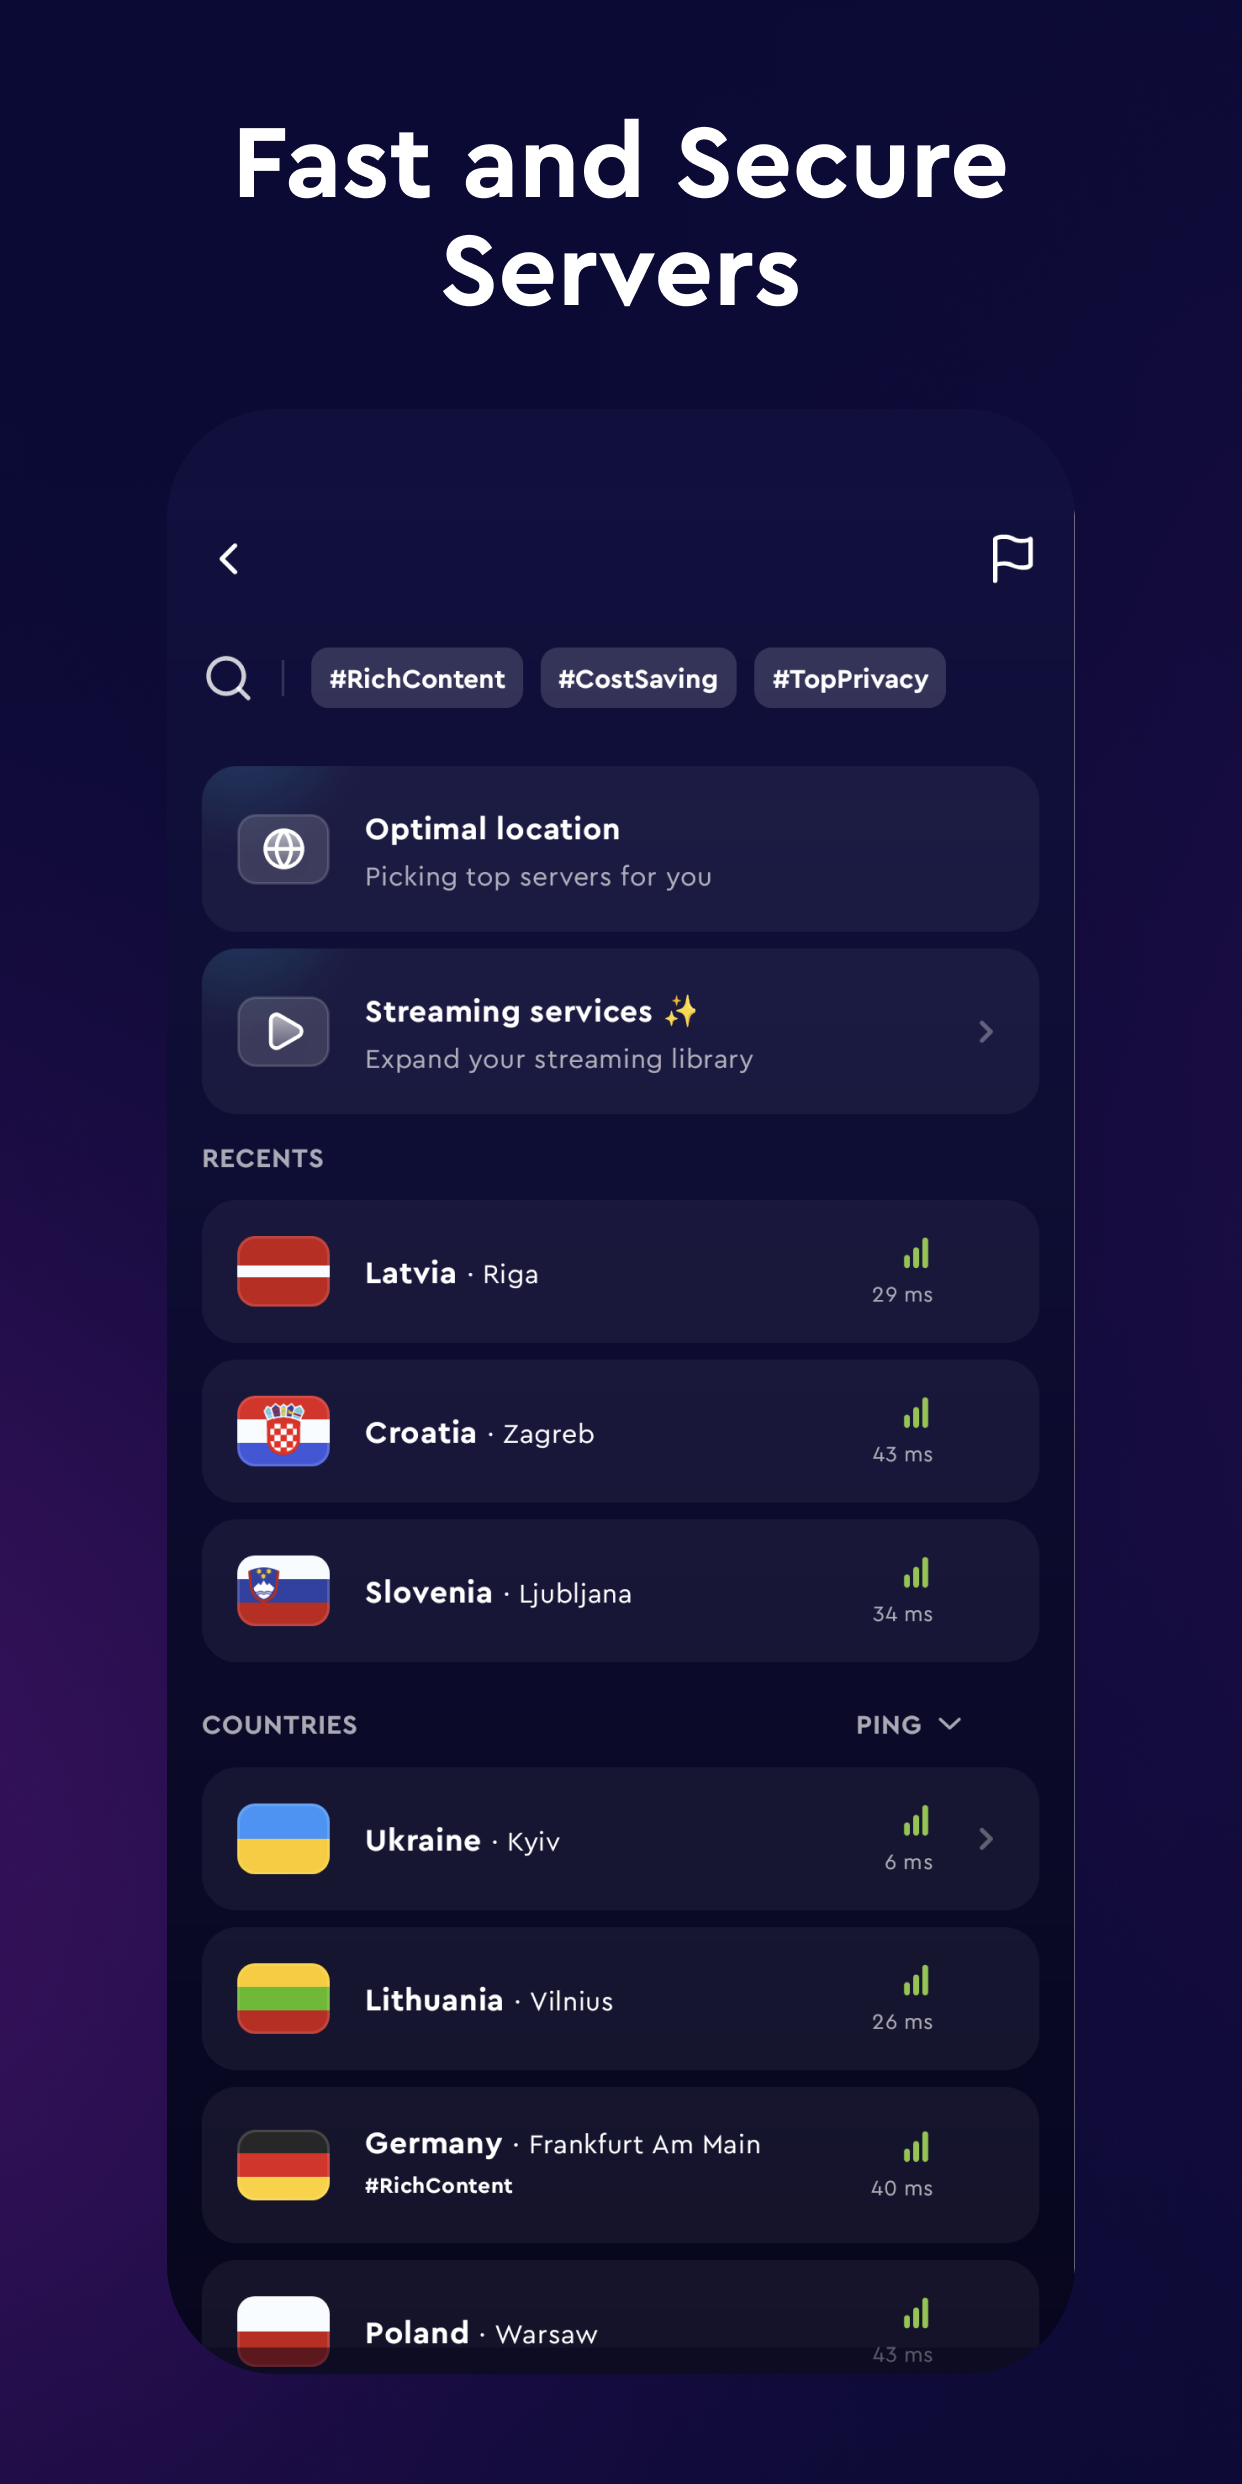The height and width of the screenshot is (2484, 1242).
Task: Select Poland Warsaw server row
Action: (620, 2314)
